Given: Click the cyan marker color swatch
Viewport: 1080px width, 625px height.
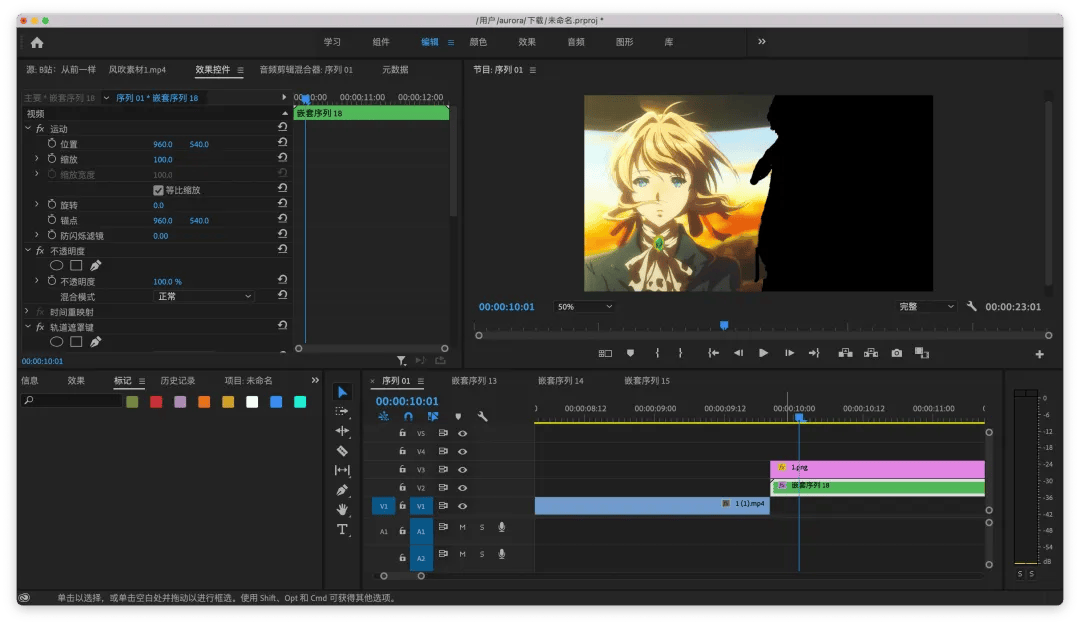Looking at the screenshot, I should [x=300, y=402].
